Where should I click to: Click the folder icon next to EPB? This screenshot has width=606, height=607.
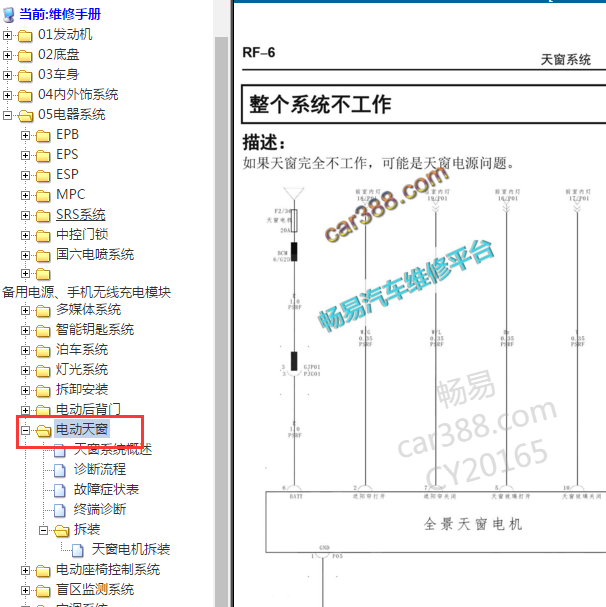point(43,135)
